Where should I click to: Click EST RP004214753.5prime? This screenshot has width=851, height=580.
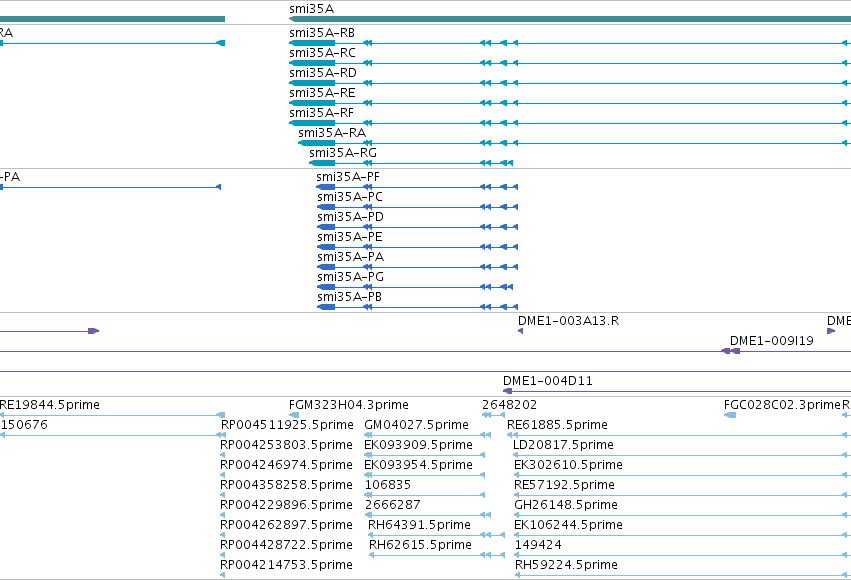pos(287,565)
